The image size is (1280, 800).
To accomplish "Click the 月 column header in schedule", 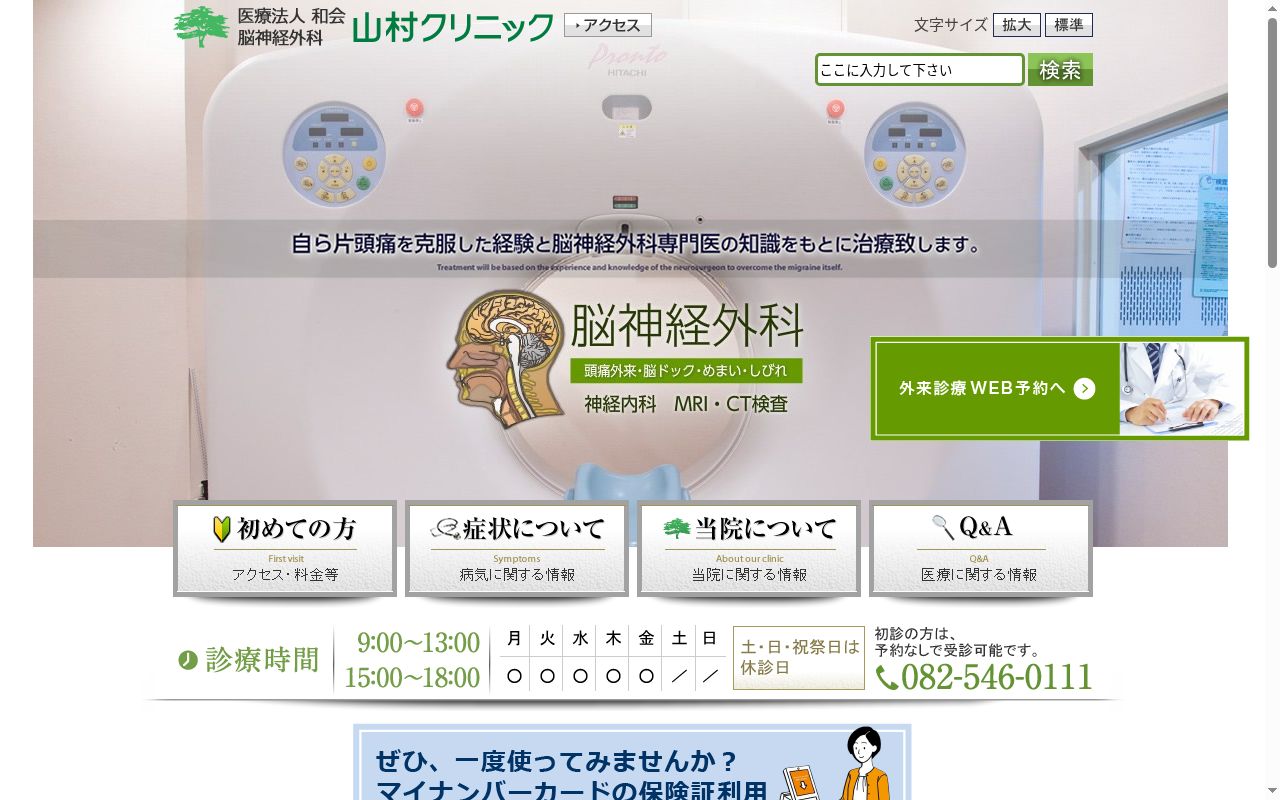I will (x=514, y=638).
